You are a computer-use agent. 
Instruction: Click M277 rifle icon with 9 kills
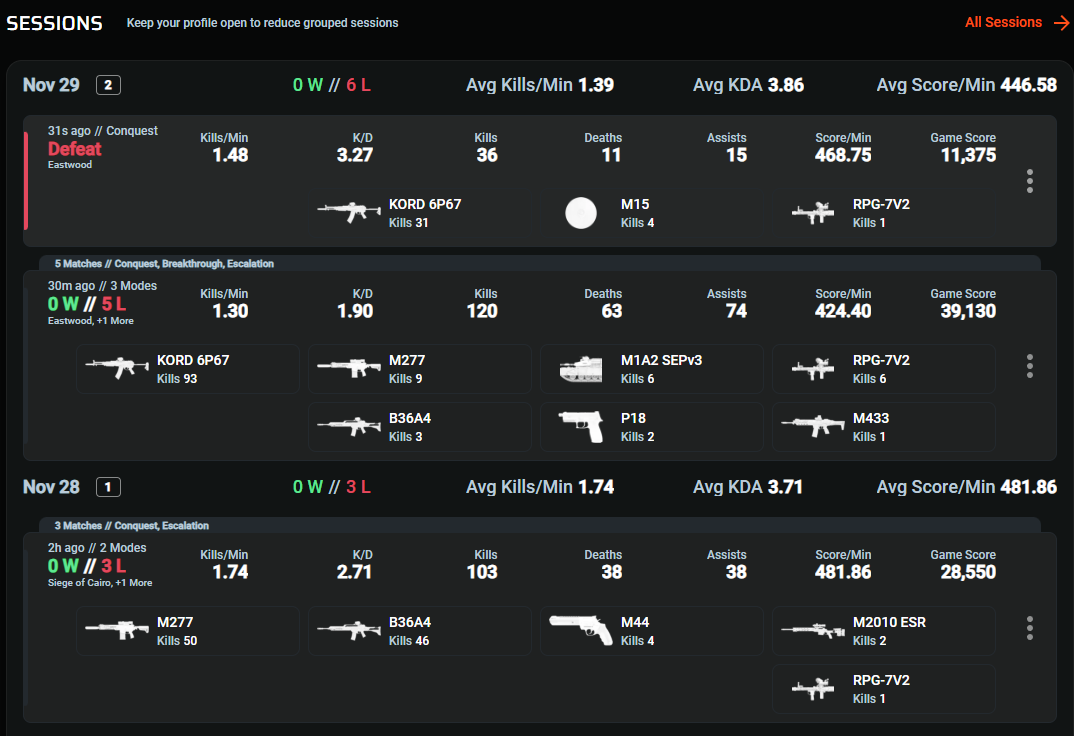[349, 368]
